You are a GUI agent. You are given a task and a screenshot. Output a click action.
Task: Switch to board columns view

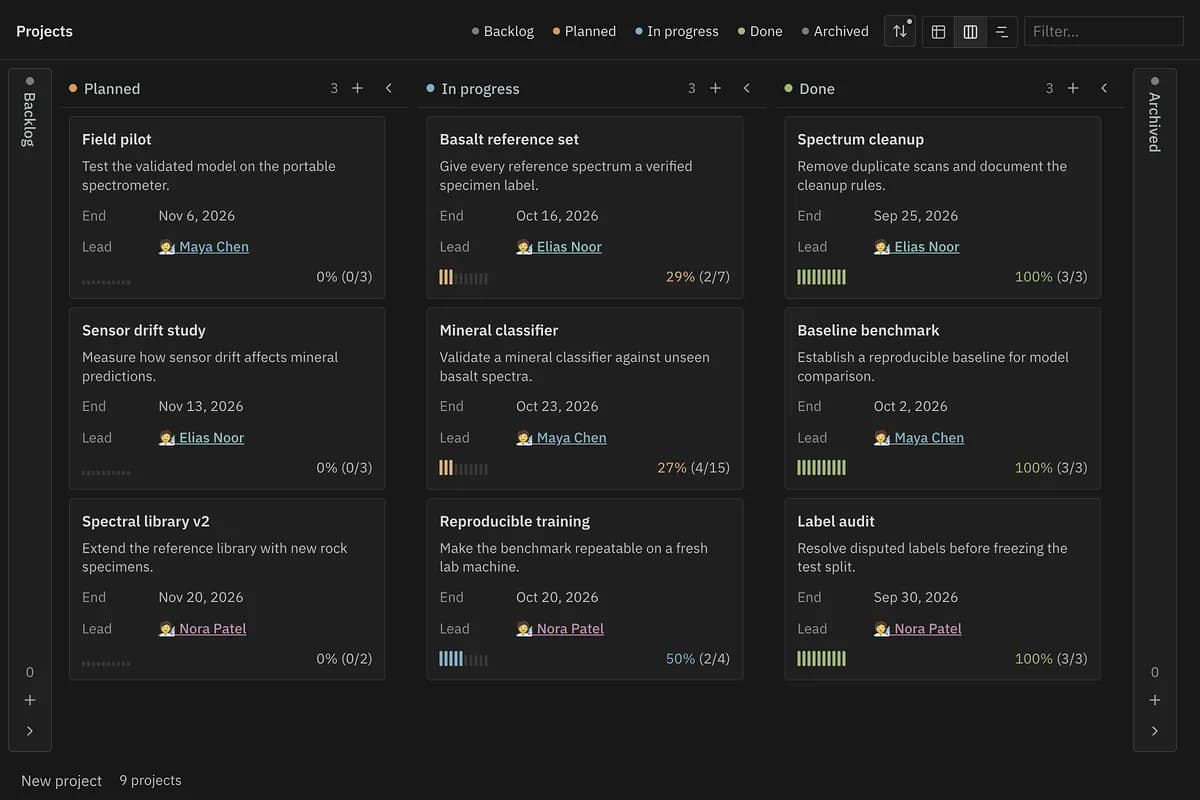click(970, 31)
